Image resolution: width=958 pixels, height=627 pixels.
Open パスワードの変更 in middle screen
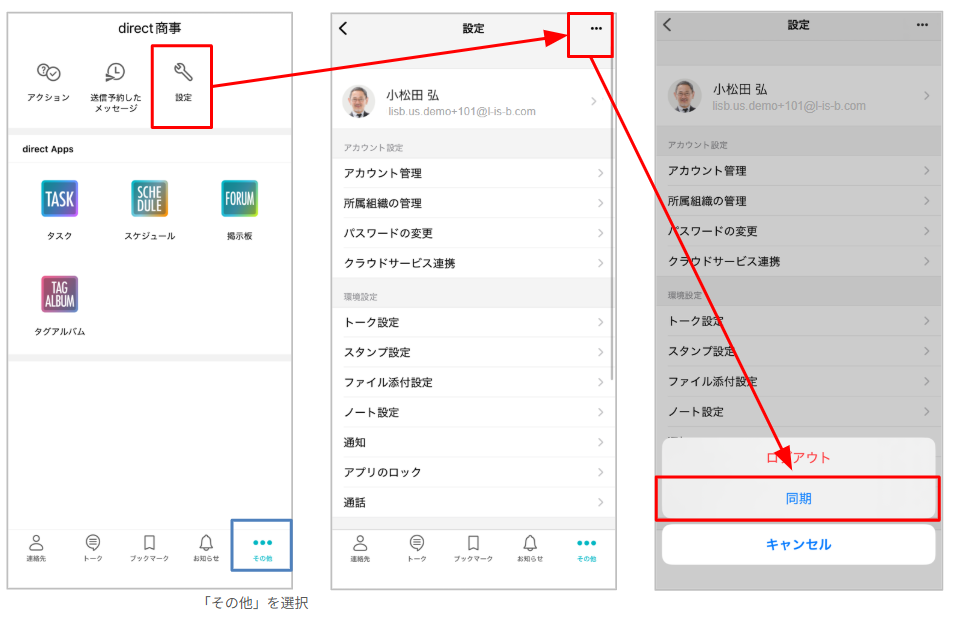pos(473,233)
